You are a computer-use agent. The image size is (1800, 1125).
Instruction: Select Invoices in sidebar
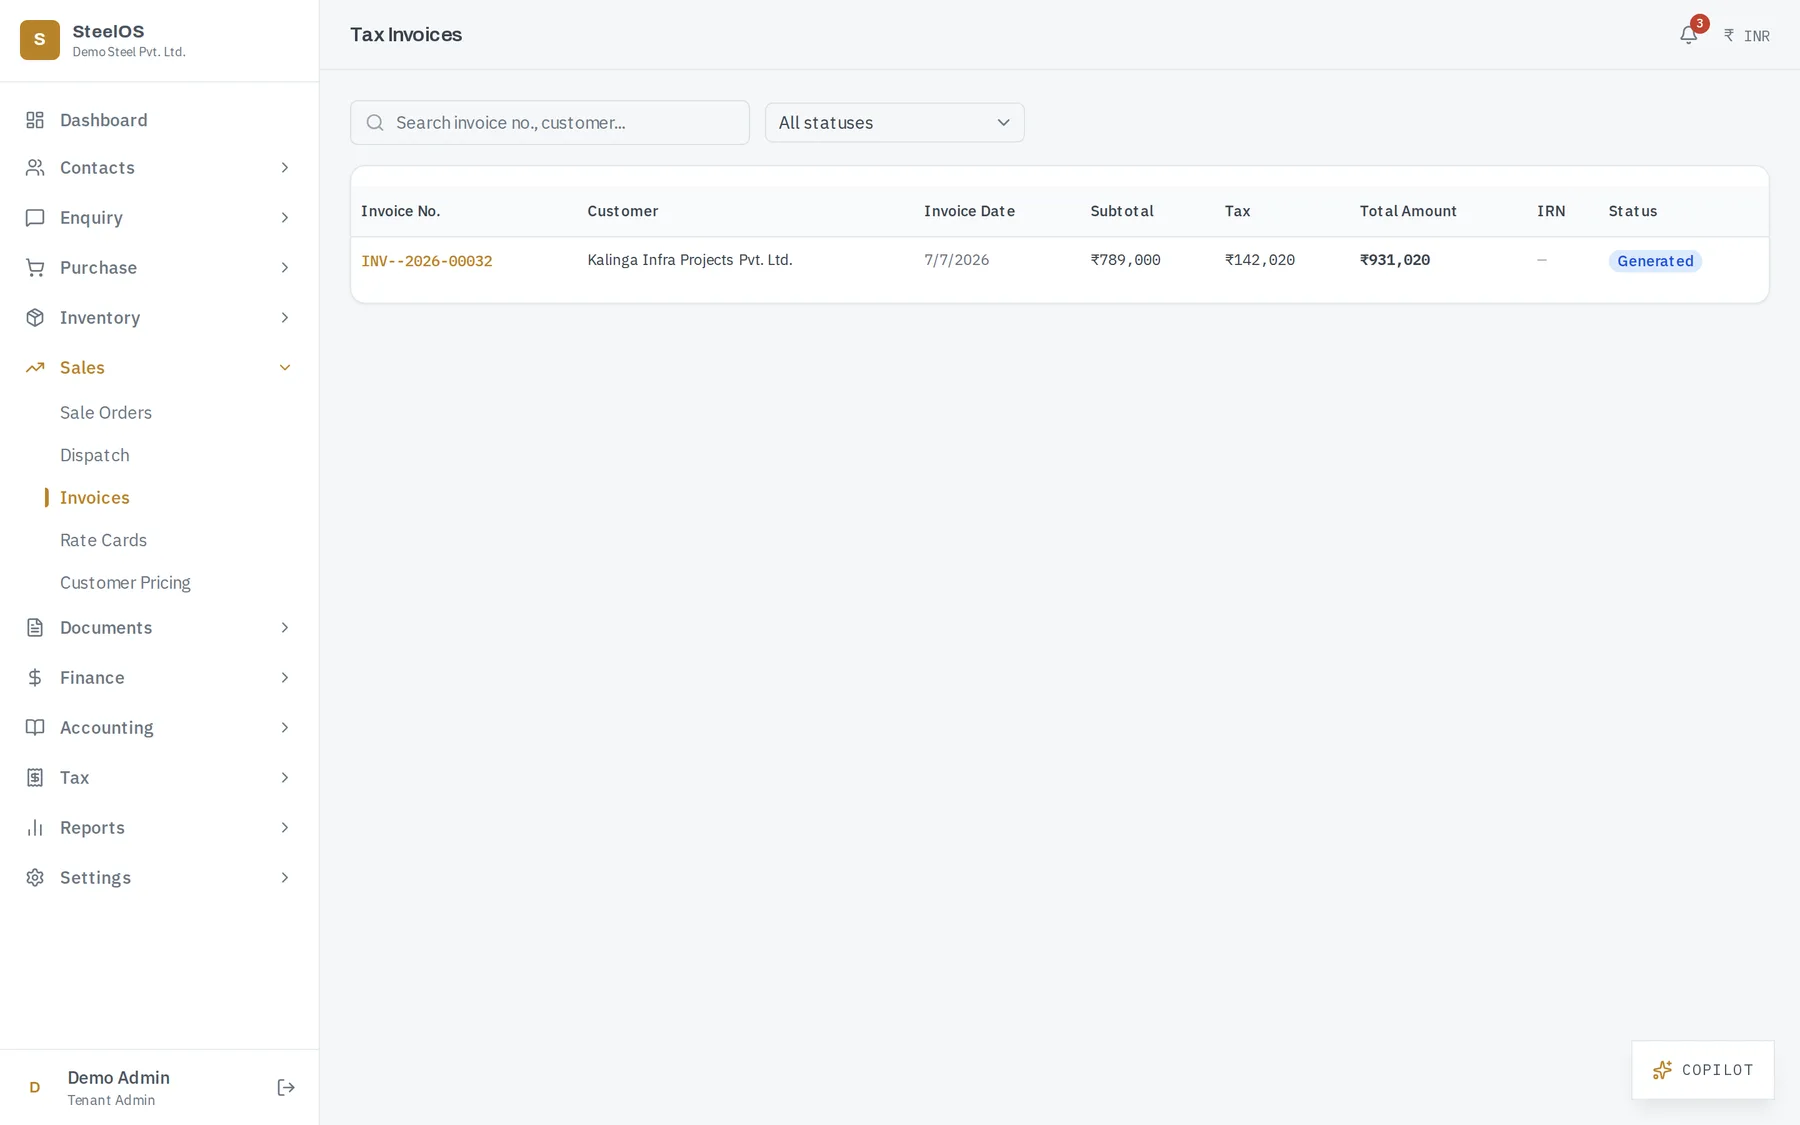tap(95, 497)
